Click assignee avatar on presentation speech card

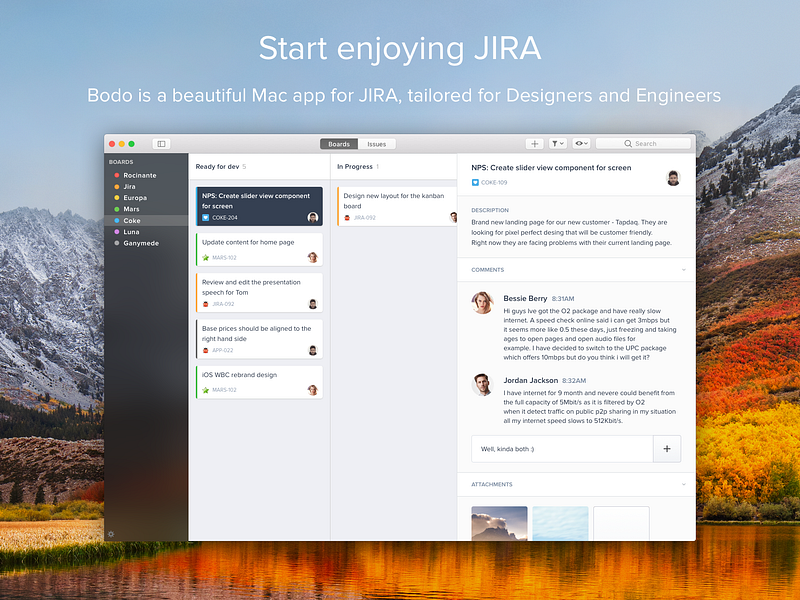click(313, 304)
